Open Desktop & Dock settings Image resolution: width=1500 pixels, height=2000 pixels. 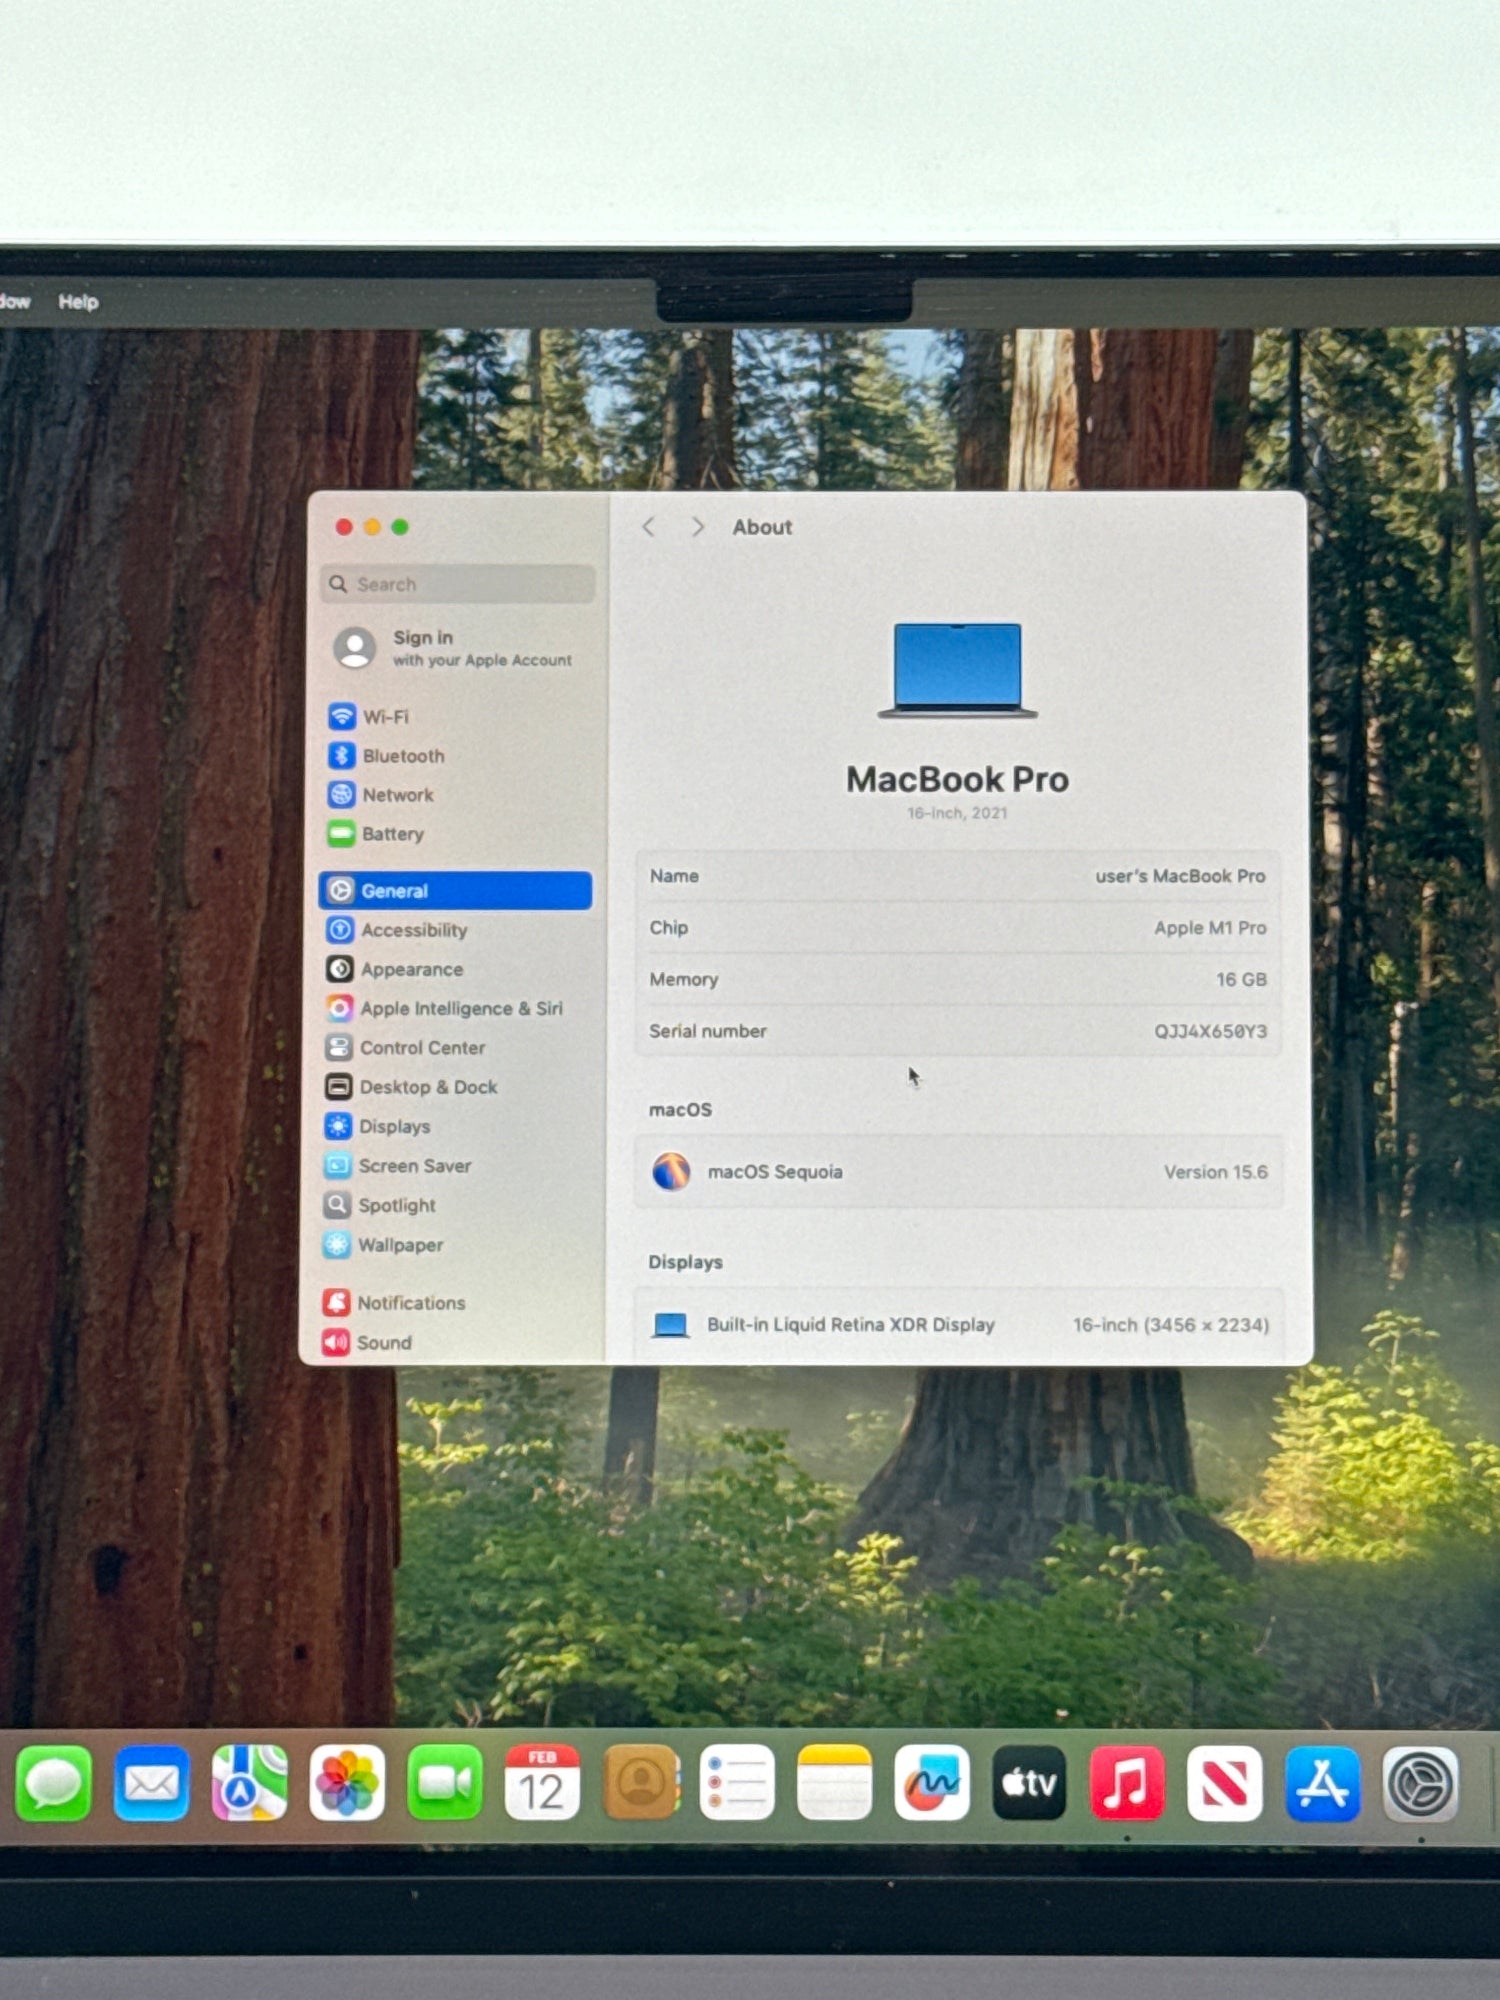pos(427,1087)
